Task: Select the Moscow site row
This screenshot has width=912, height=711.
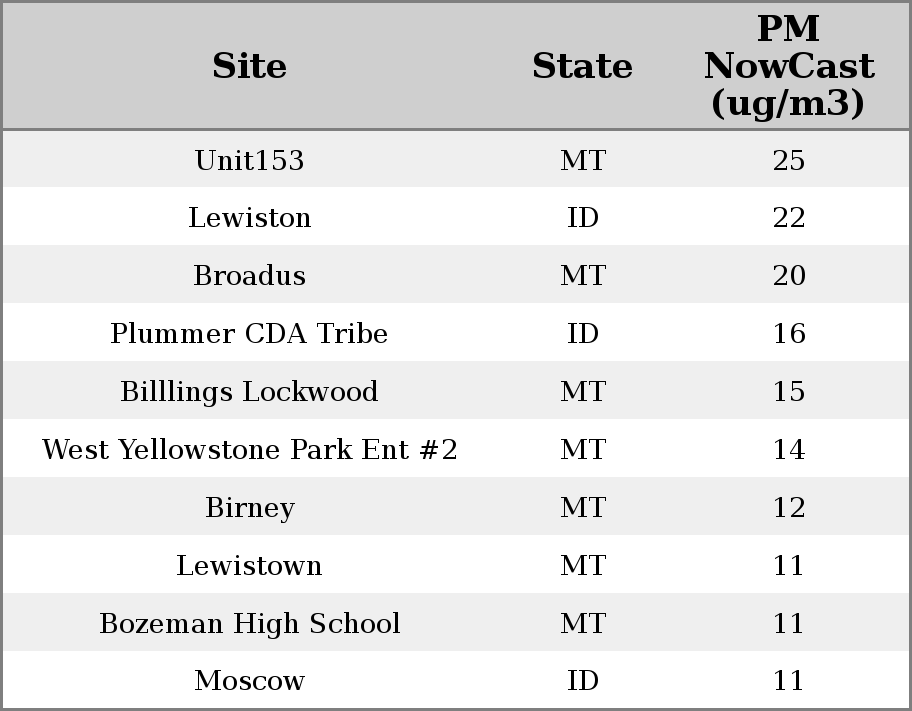Action: click(x=249, y=681)
